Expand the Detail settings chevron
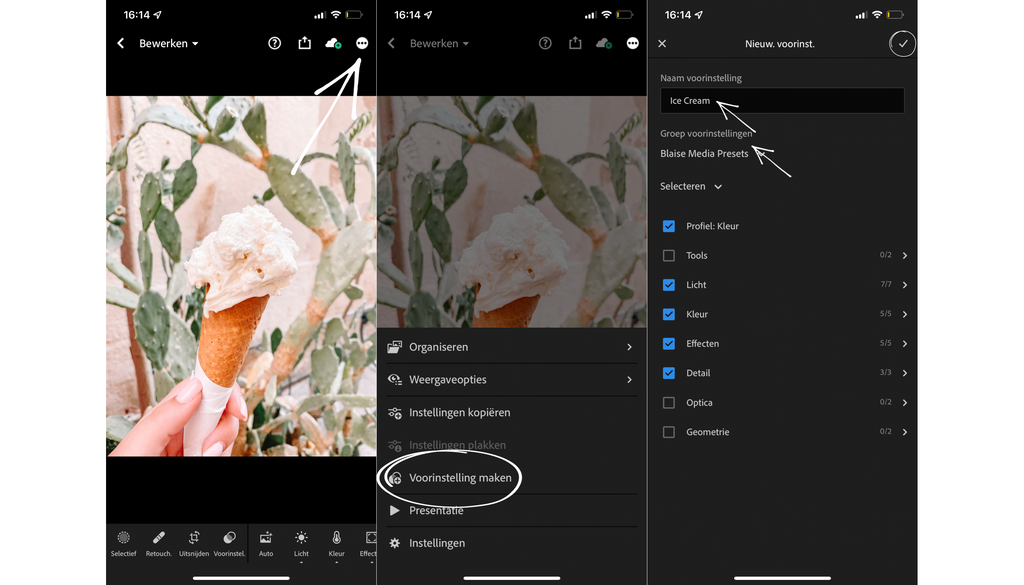This screenshot has height=585, width=1024. [905, 373]
